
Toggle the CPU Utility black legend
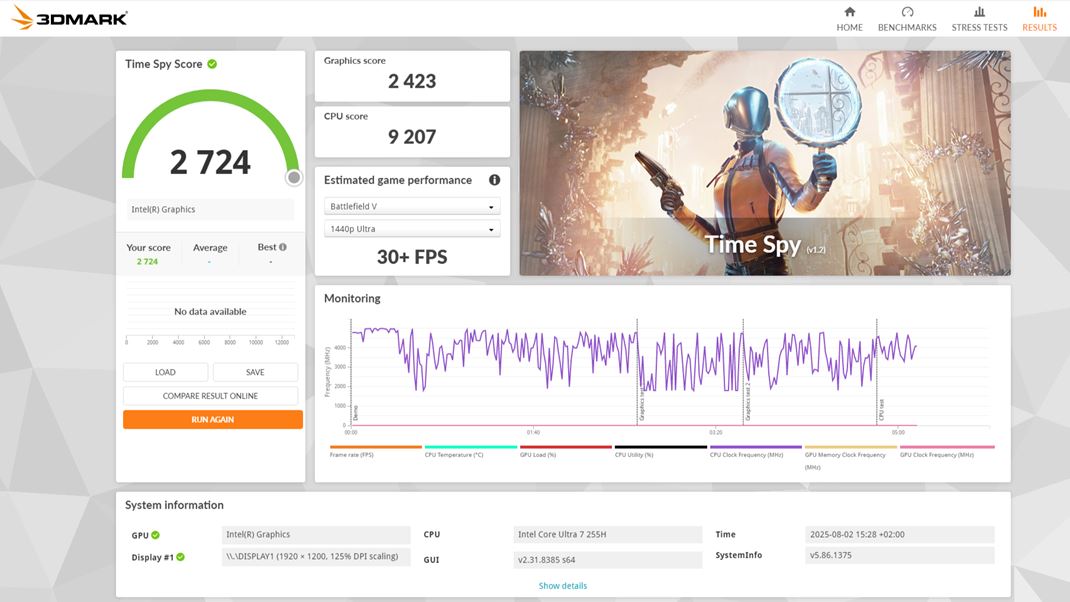pos(661,450)
